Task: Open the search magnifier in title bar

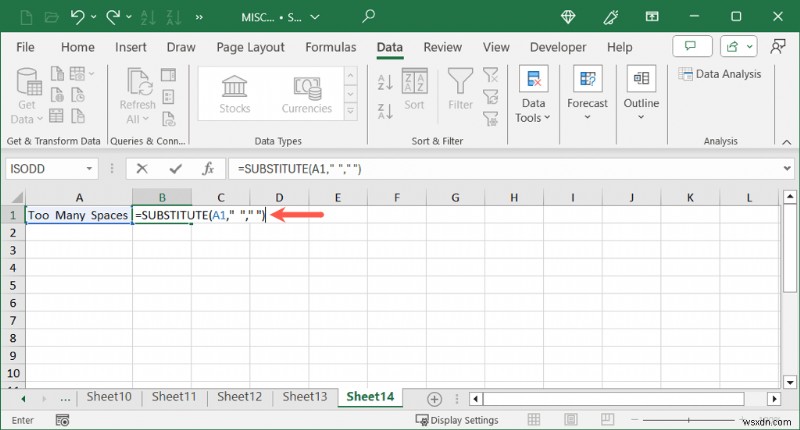Action: point(368,16)
